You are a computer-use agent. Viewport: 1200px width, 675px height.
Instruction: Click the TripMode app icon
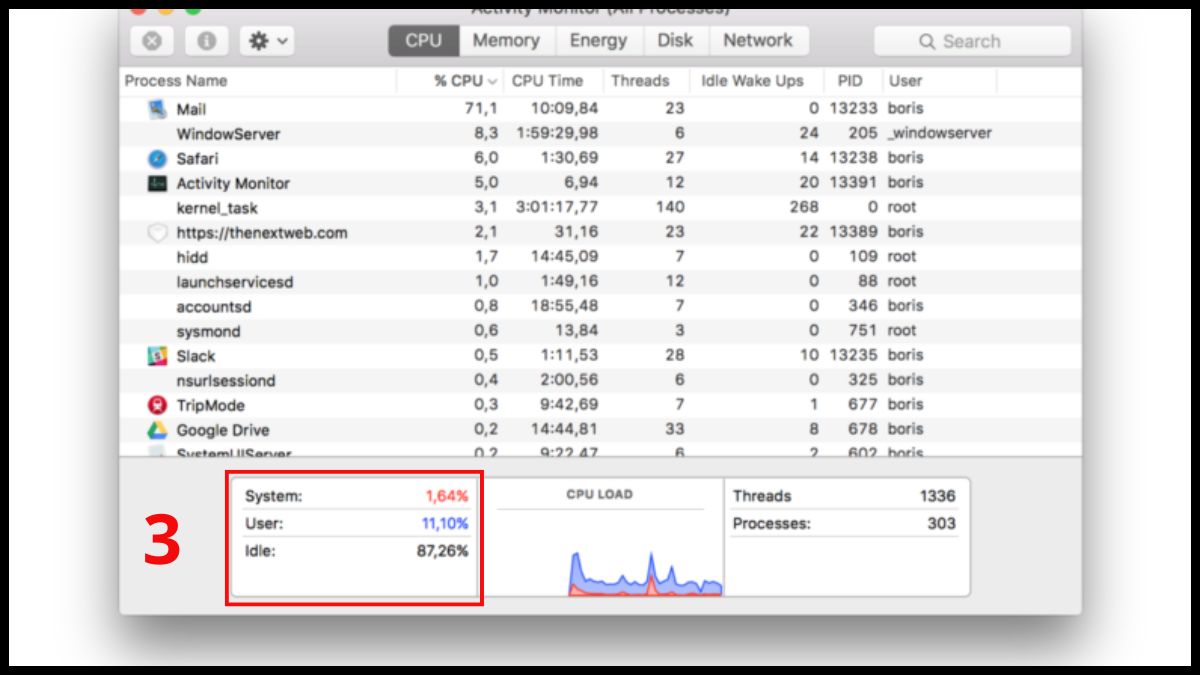click(x=158, y=405)
